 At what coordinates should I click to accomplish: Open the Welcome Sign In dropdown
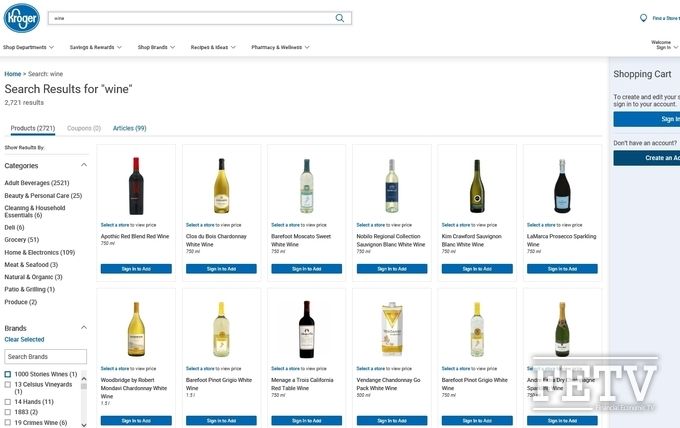(x=665, y=45)
